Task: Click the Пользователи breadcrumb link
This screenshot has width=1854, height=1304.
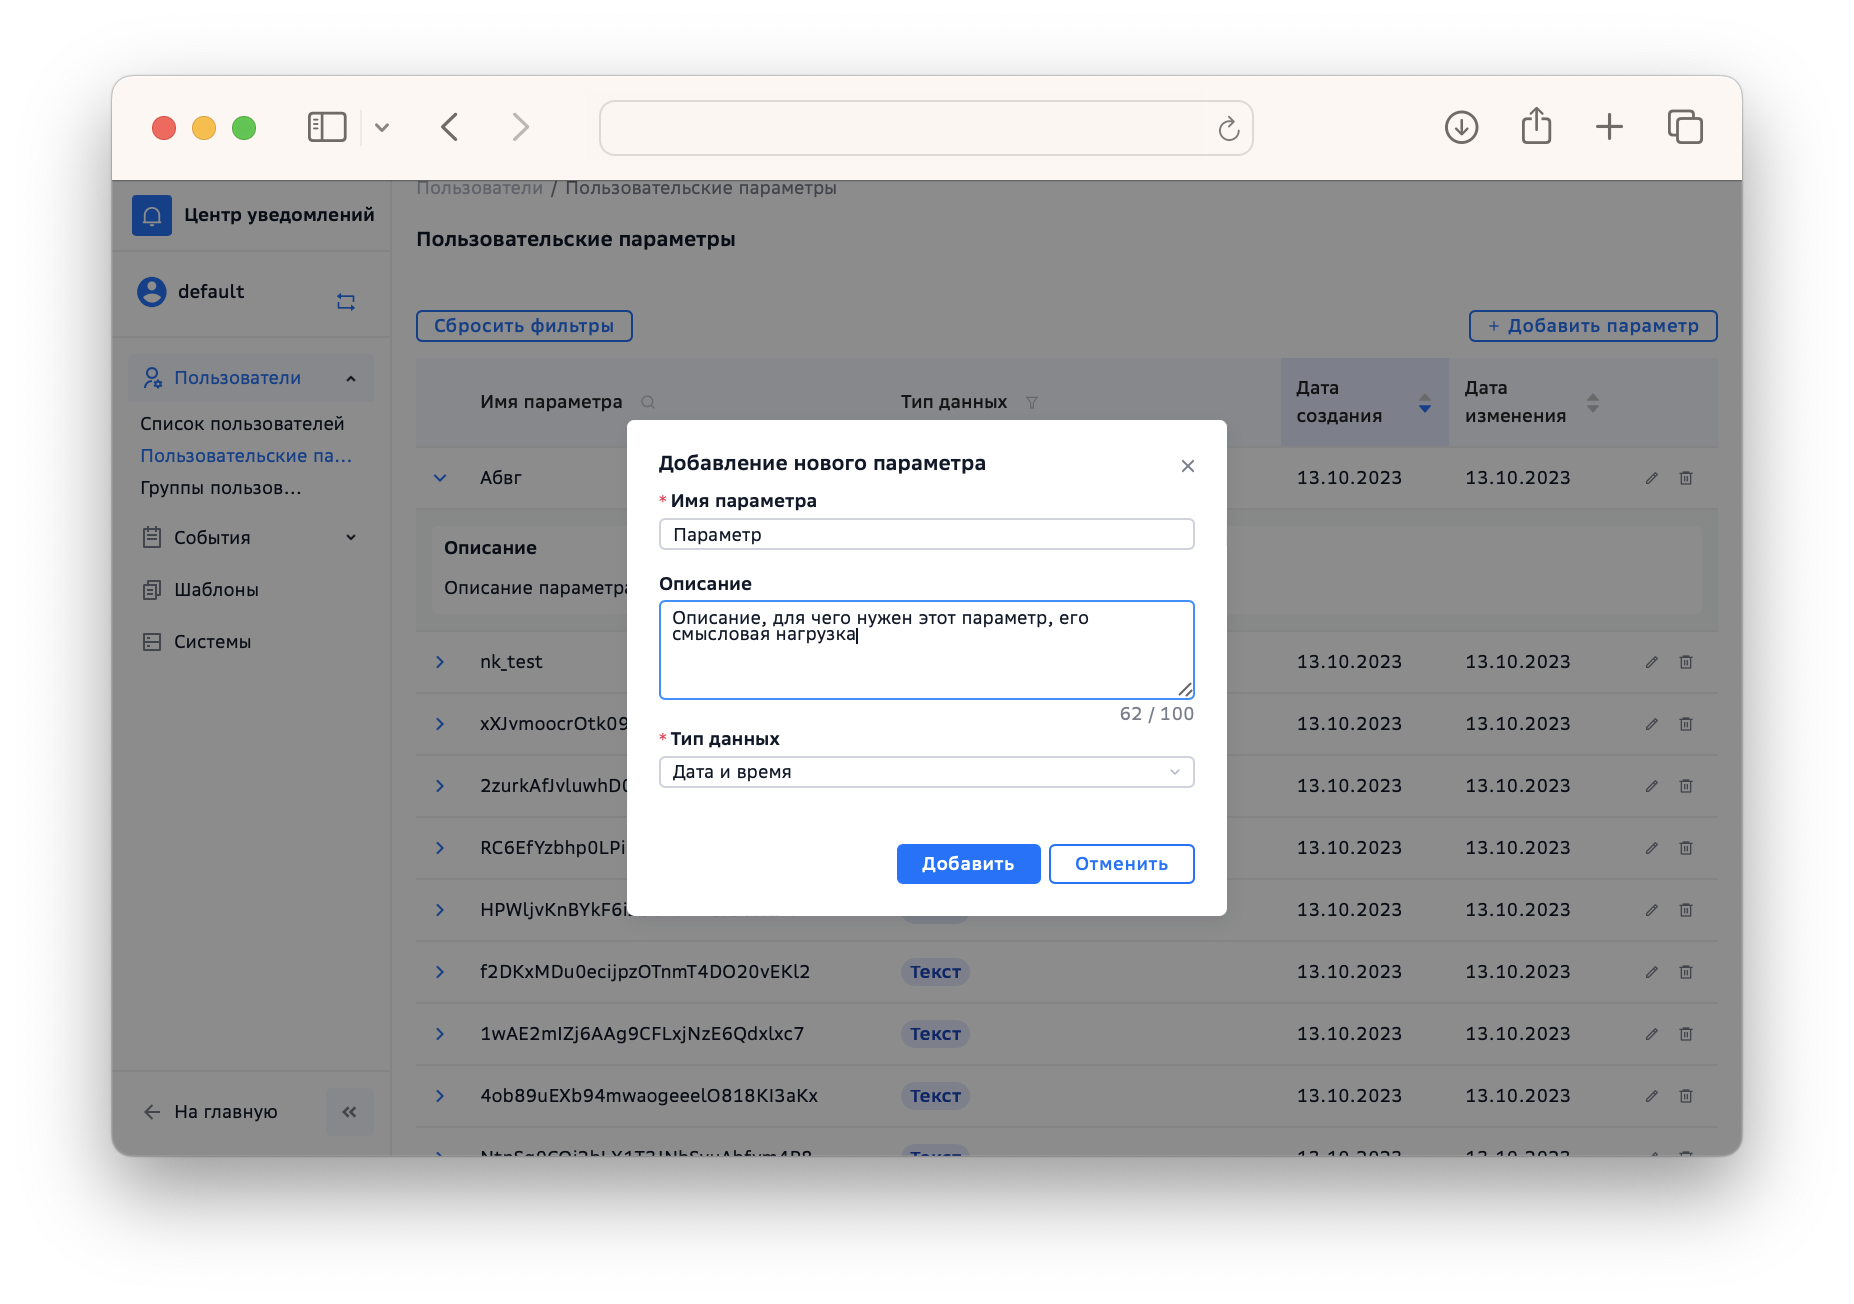Action: coord(479,188)
